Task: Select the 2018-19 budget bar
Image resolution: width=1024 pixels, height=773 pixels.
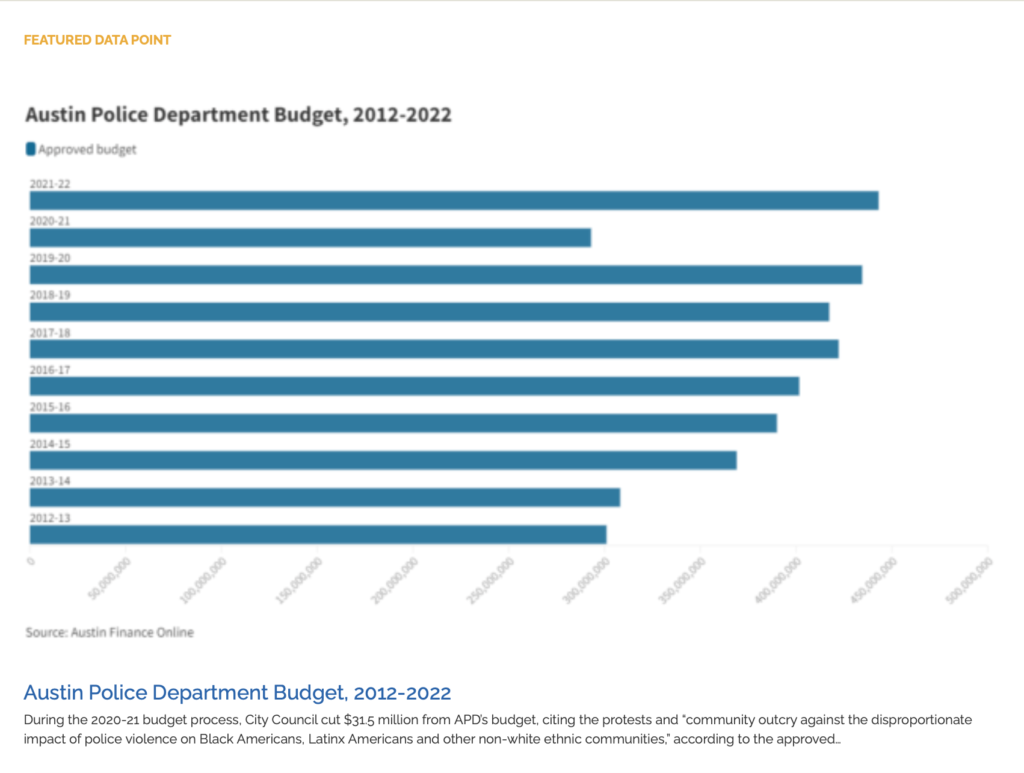Action: [429, 312]
